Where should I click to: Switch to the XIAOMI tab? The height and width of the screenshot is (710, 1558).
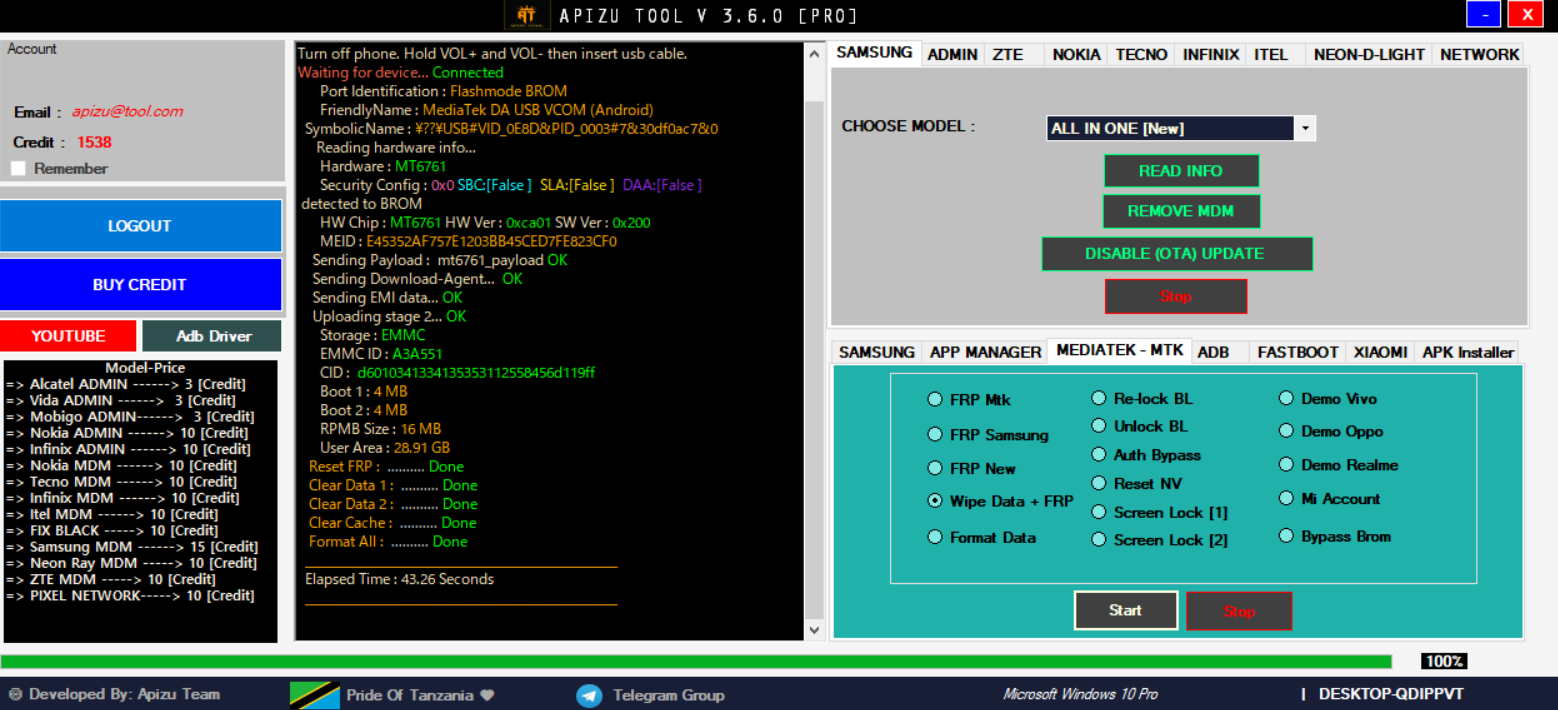pyautogui.click(x=1380, y=352)
